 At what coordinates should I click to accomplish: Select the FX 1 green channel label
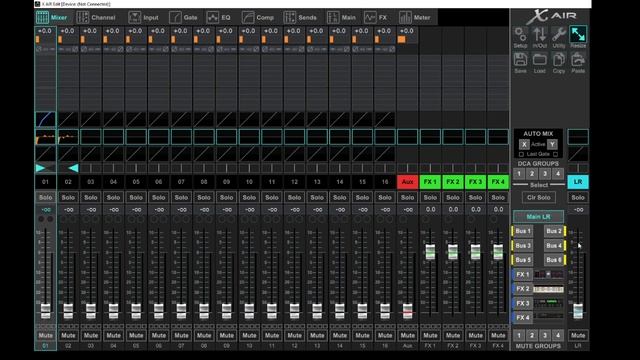coord(430,182)
